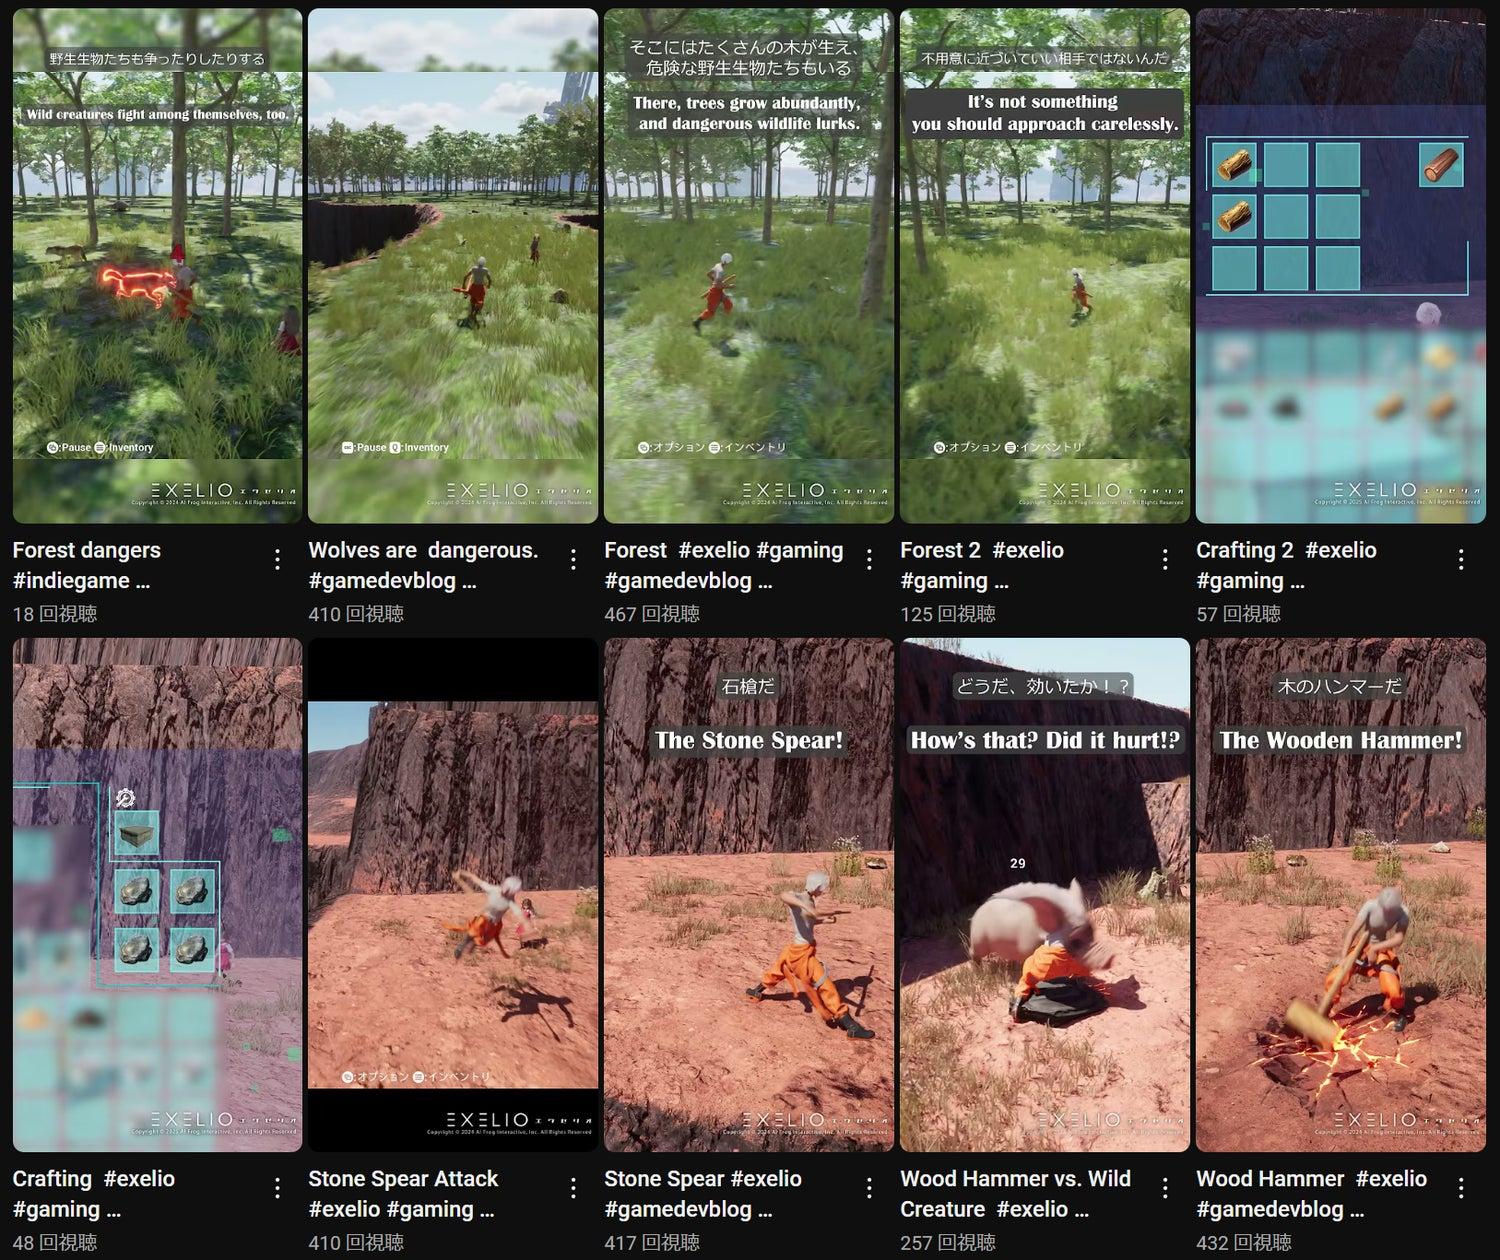This screenshot has width=1500, height=1260.
Task: Open options menu for Forest dangers video
Action: pos(277,560)
